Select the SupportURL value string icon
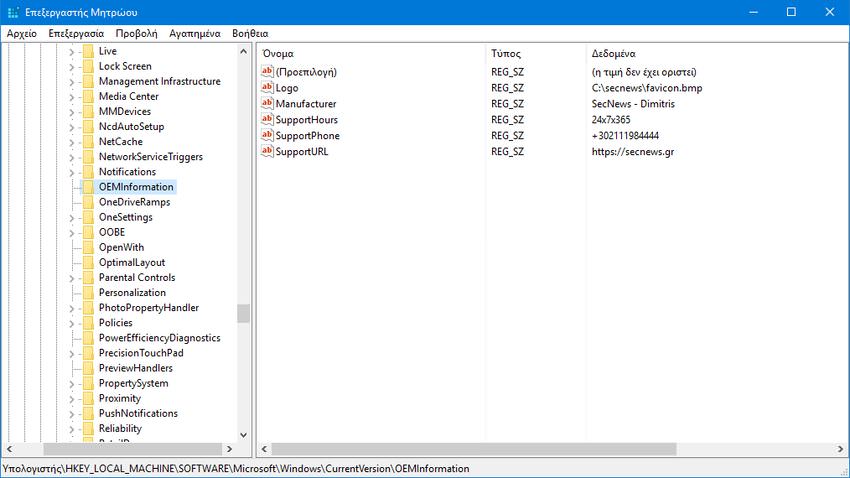The image size is (850, 478). (x=267, y=151)
